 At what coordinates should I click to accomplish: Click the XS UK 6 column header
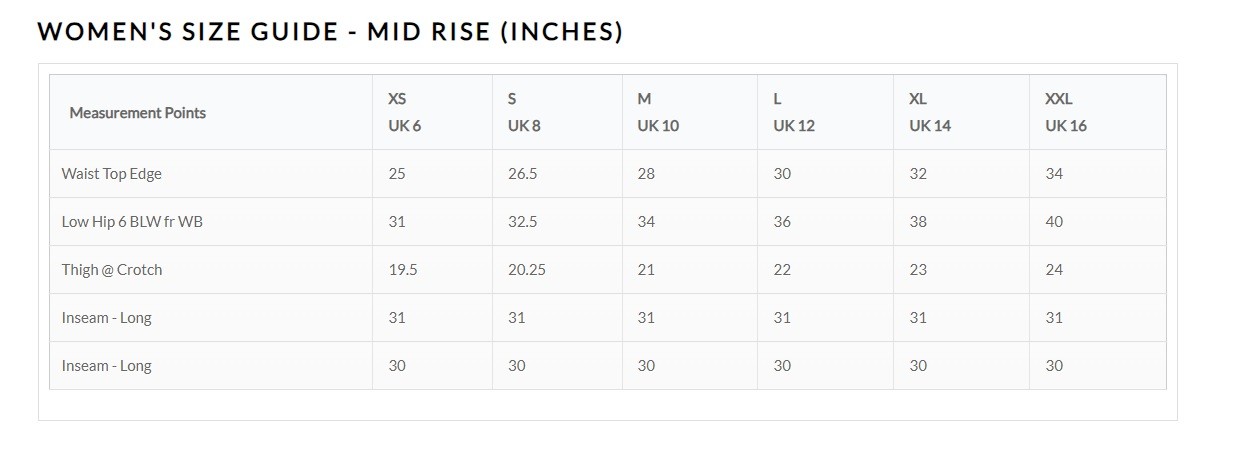[404, 112]
